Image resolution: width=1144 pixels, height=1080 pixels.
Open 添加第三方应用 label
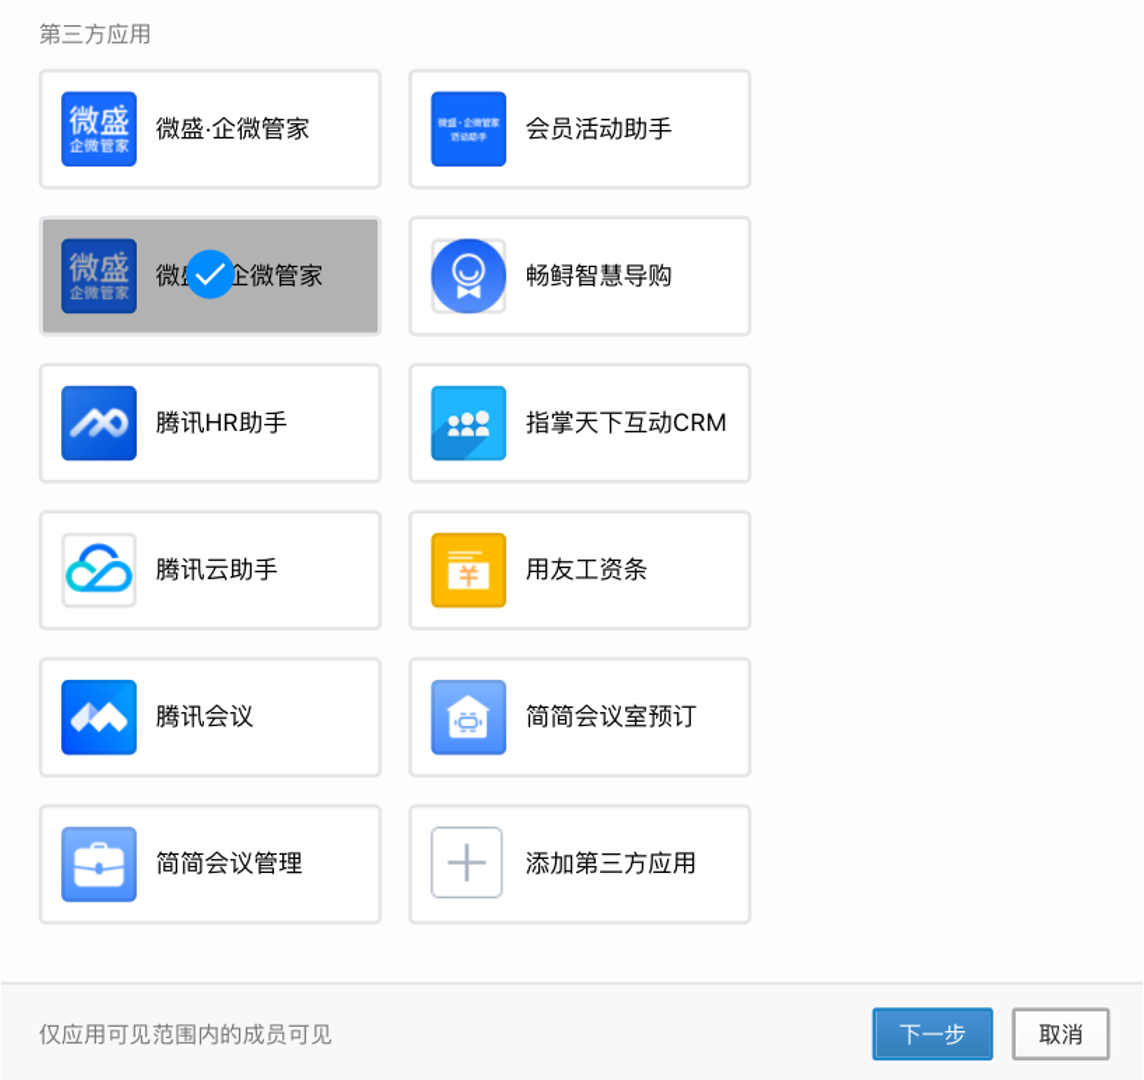point(611,864)
